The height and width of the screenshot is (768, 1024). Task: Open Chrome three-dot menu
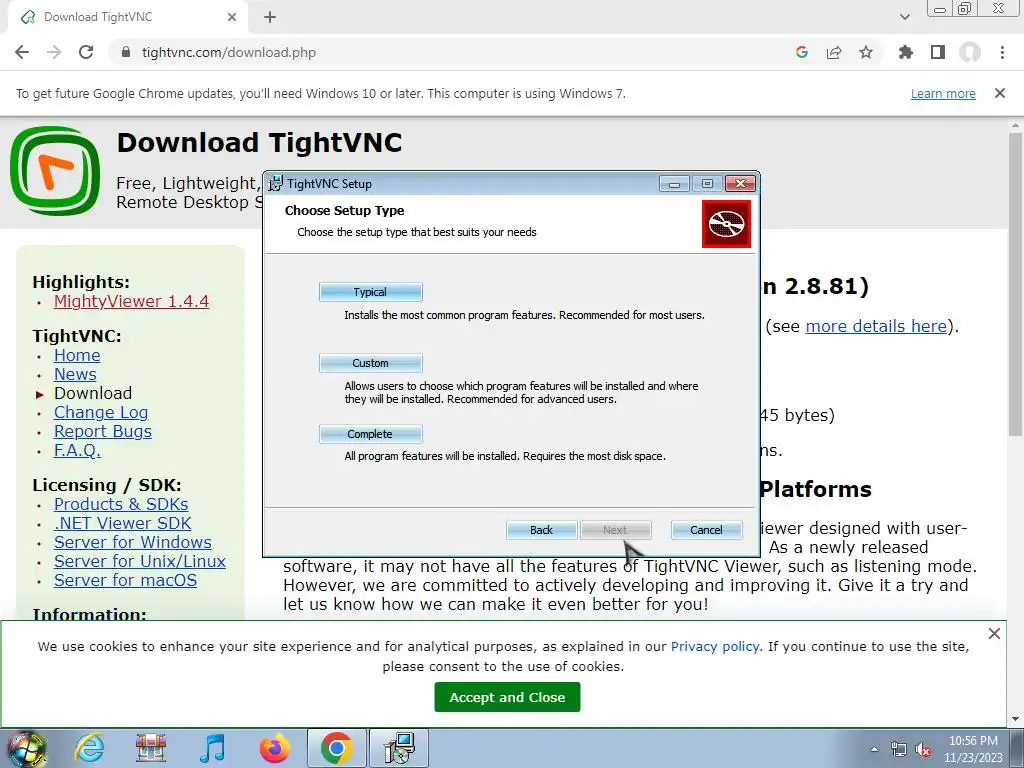click(x=1002, y=52)
